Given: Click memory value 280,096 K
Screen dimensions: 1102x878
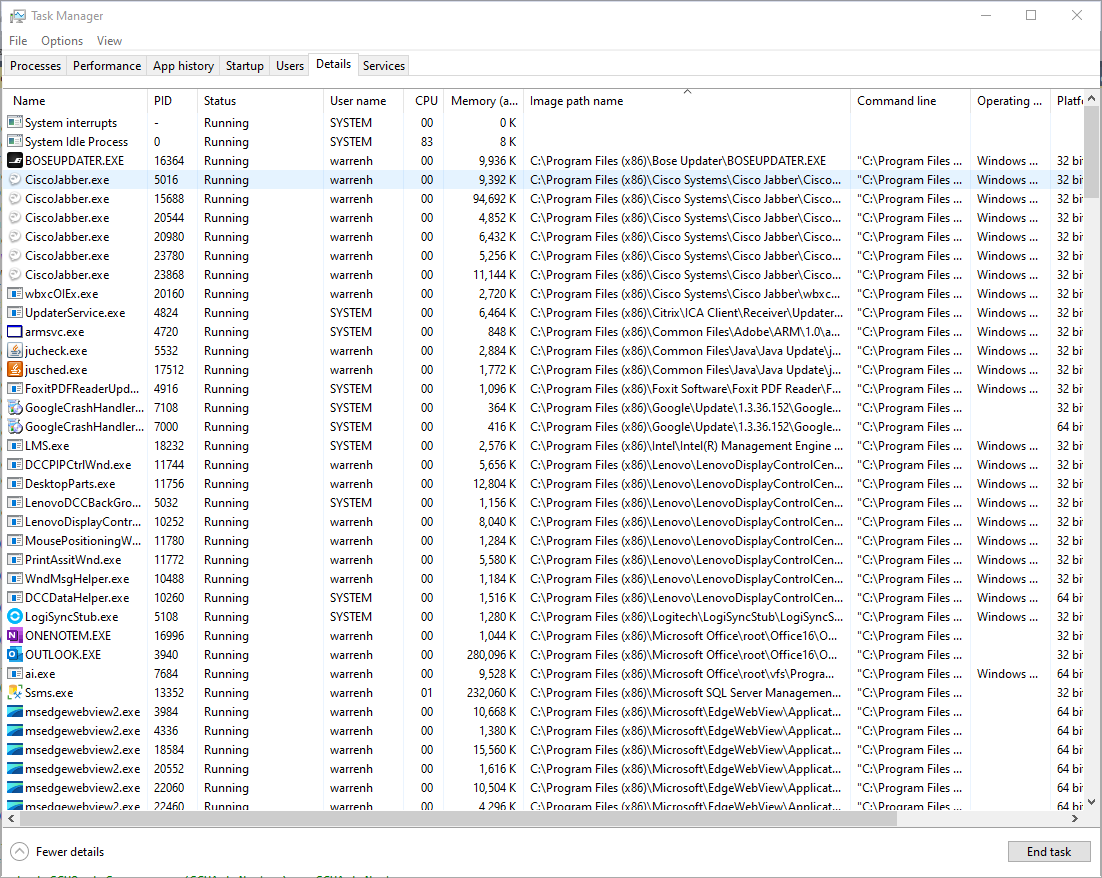Looking at the screenshot, I should (491, 654).
